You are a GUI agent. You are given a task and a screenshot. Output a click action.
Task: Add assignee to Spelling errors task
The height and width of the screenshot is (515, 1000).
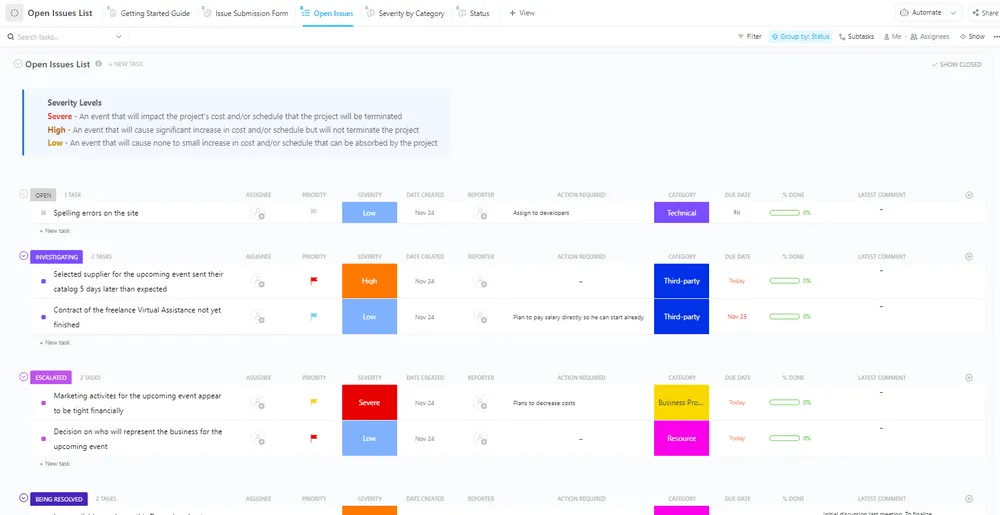(x=258, y=213)
